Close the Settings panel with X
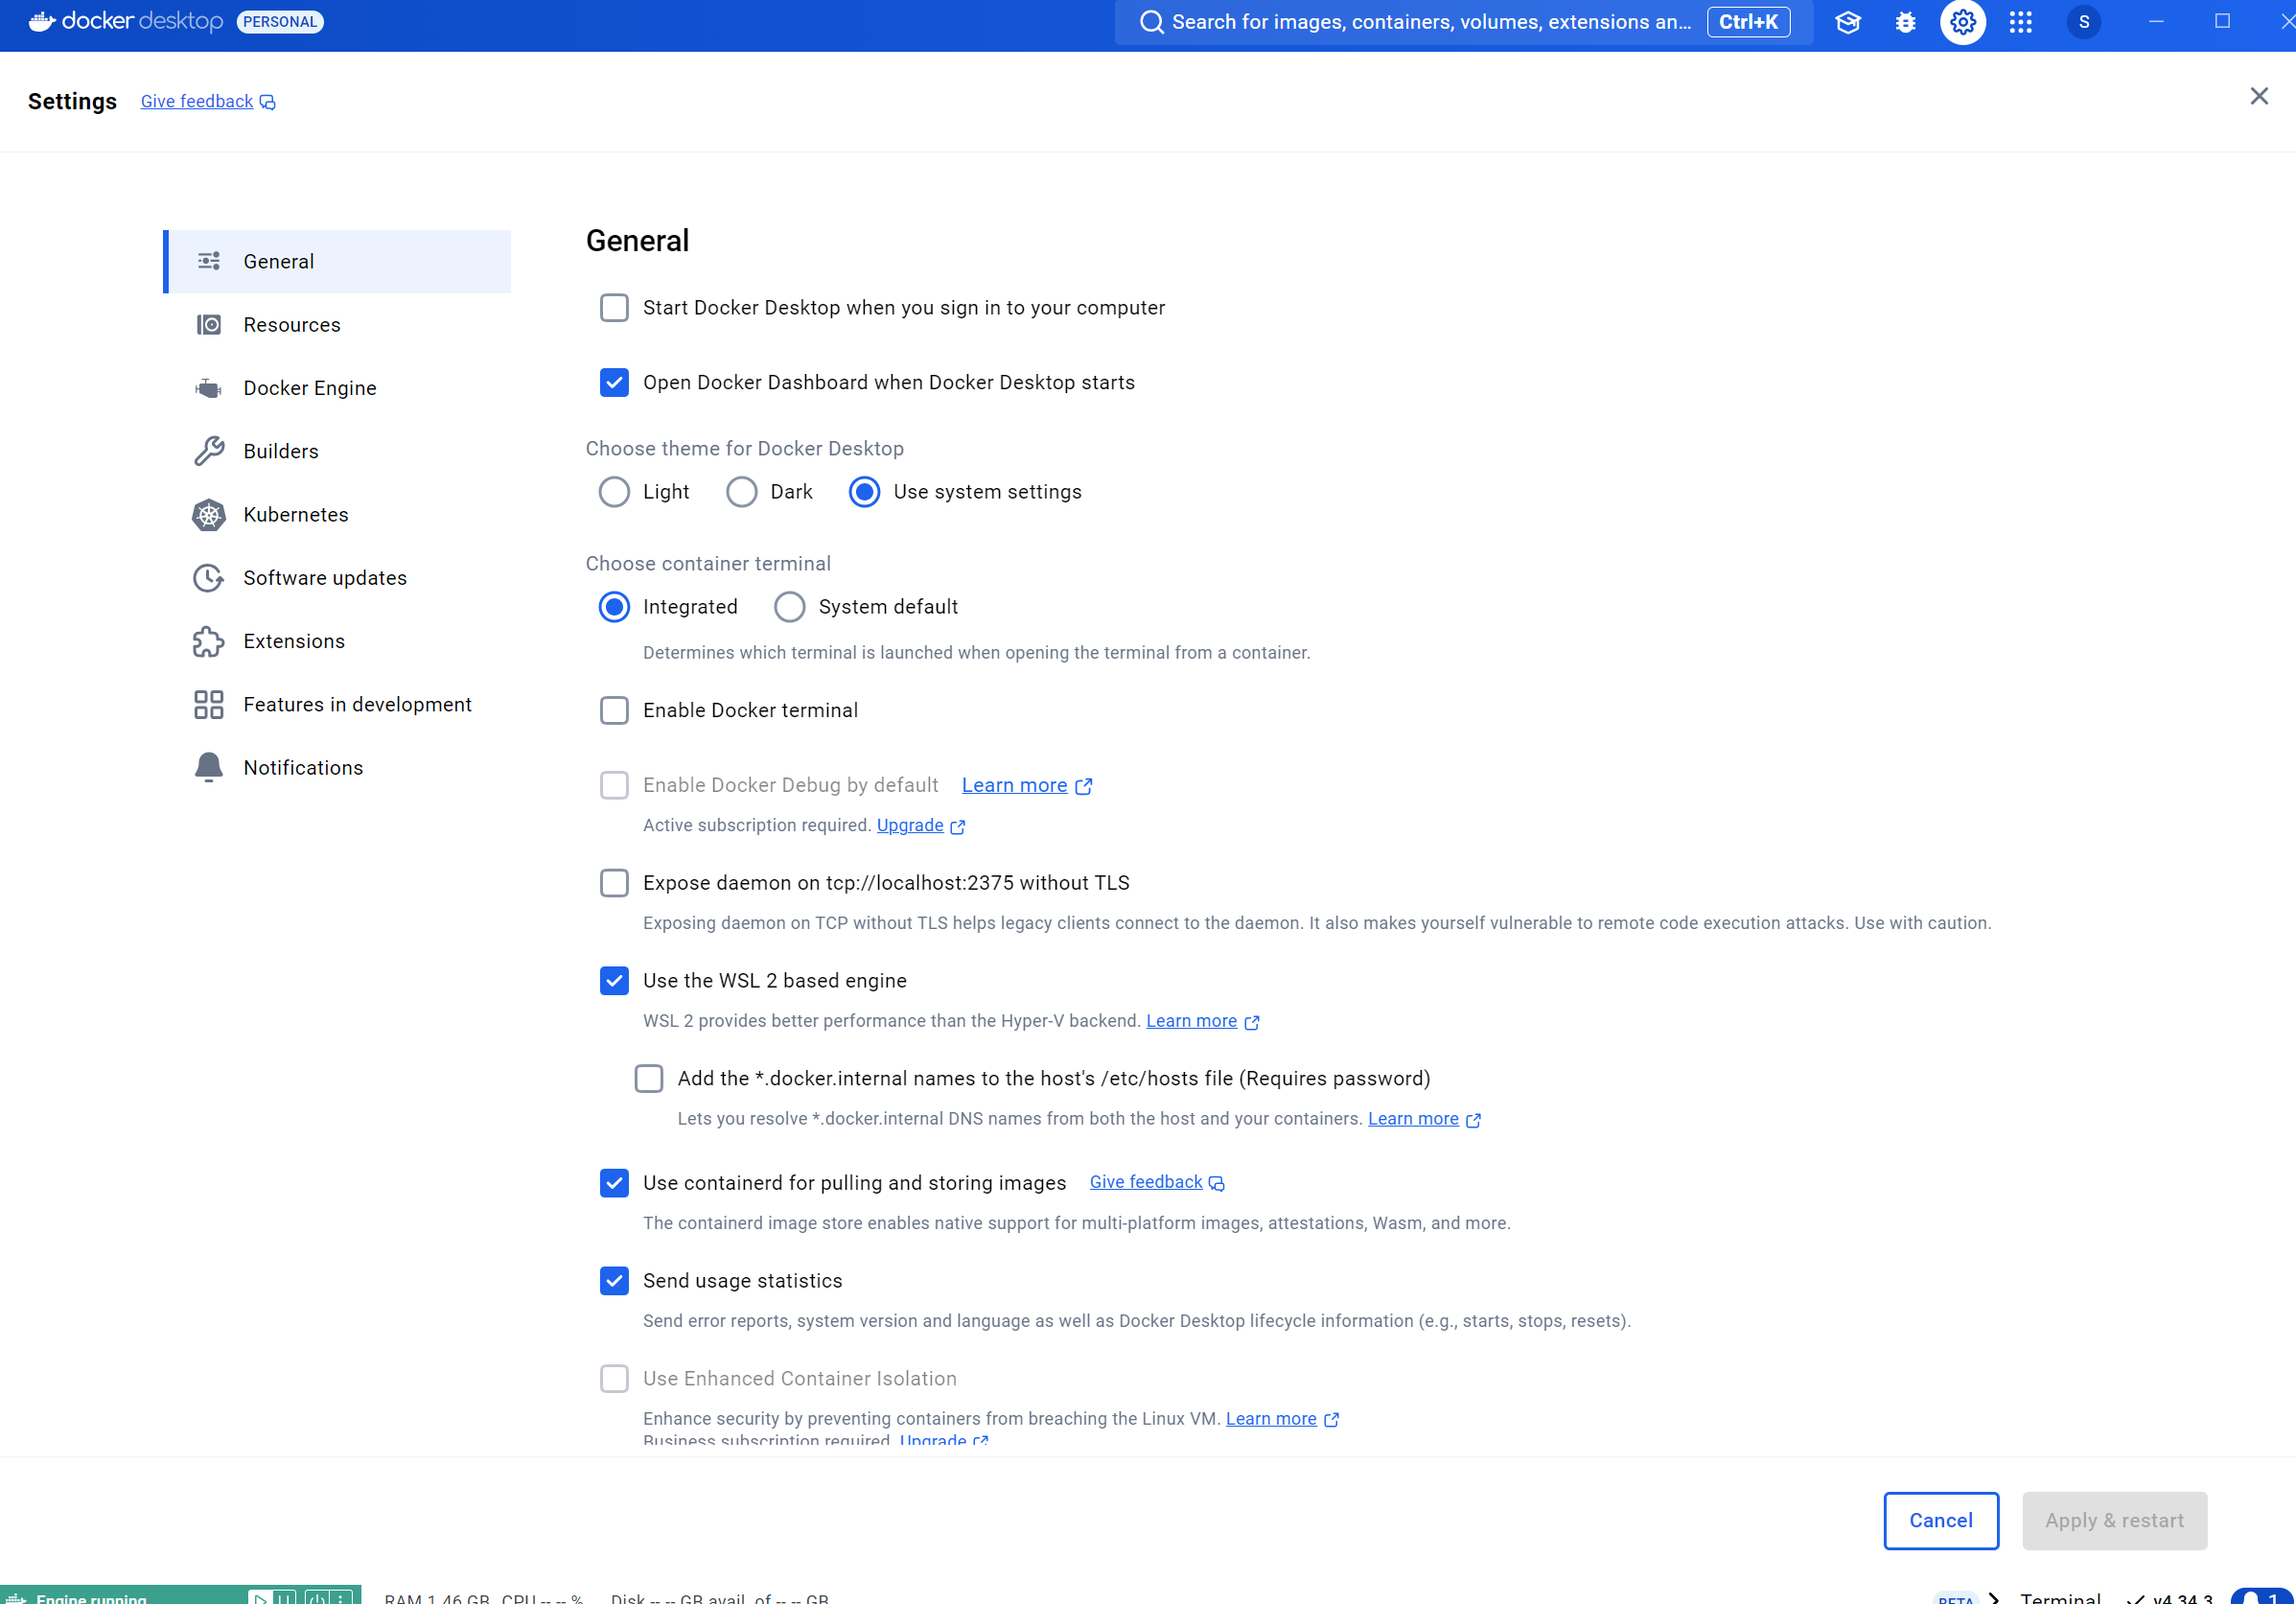Screen dimensions: 2296x1604 pyautogui.click(x=2258, y=96)
